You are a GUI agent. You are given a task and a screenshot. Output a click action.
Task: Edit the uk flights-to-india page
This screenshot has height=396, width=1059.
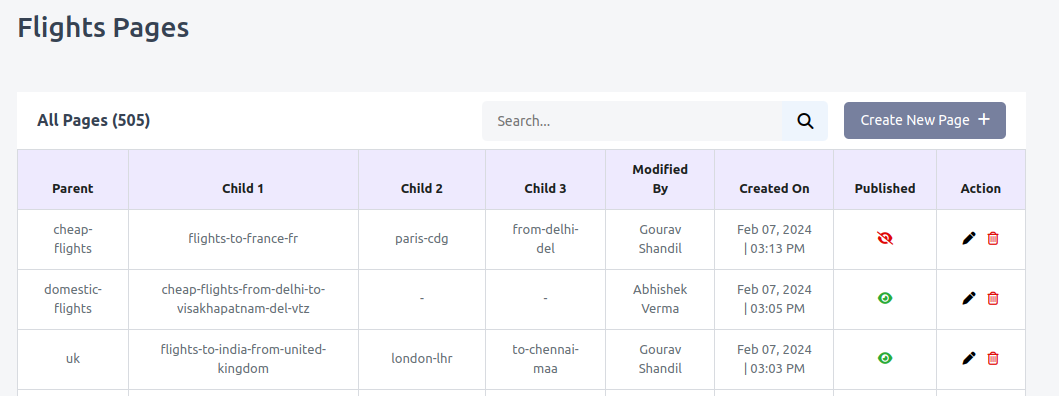pos(968,358)
